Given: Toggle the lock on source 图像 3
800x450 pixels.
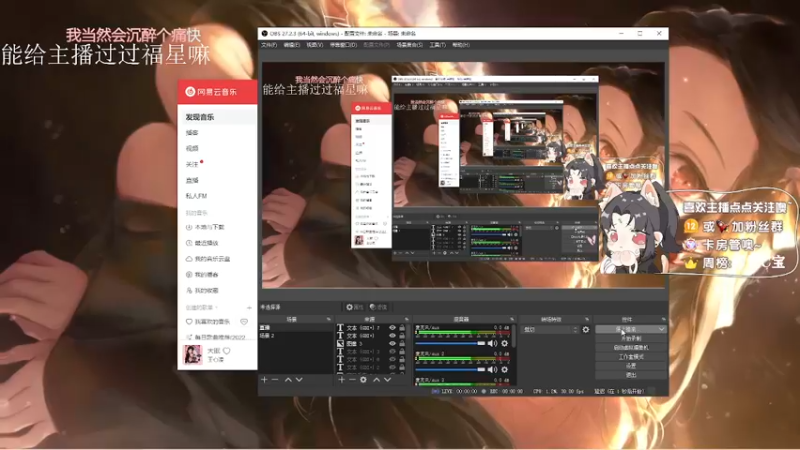Looking at the screenshot, I should tap(402, 343).
